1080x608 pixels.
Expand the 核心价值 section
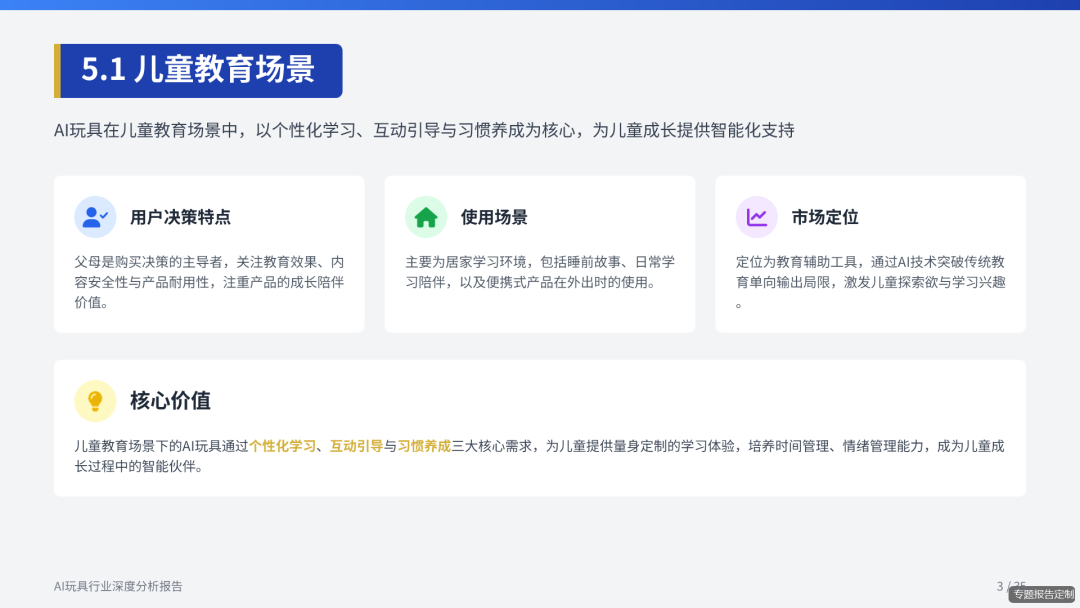pyautogui.click(x=540, y=427)
